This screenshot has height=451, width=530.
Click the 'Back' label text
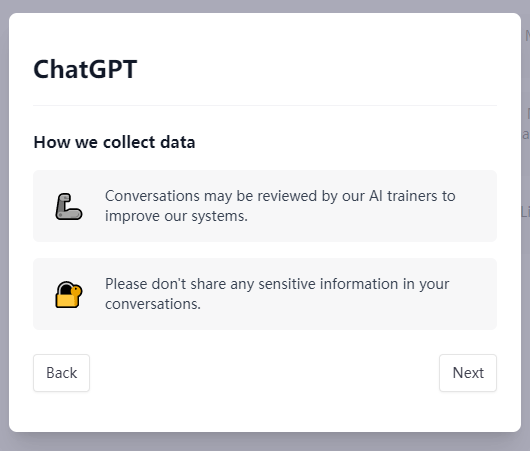click(62, 373)
